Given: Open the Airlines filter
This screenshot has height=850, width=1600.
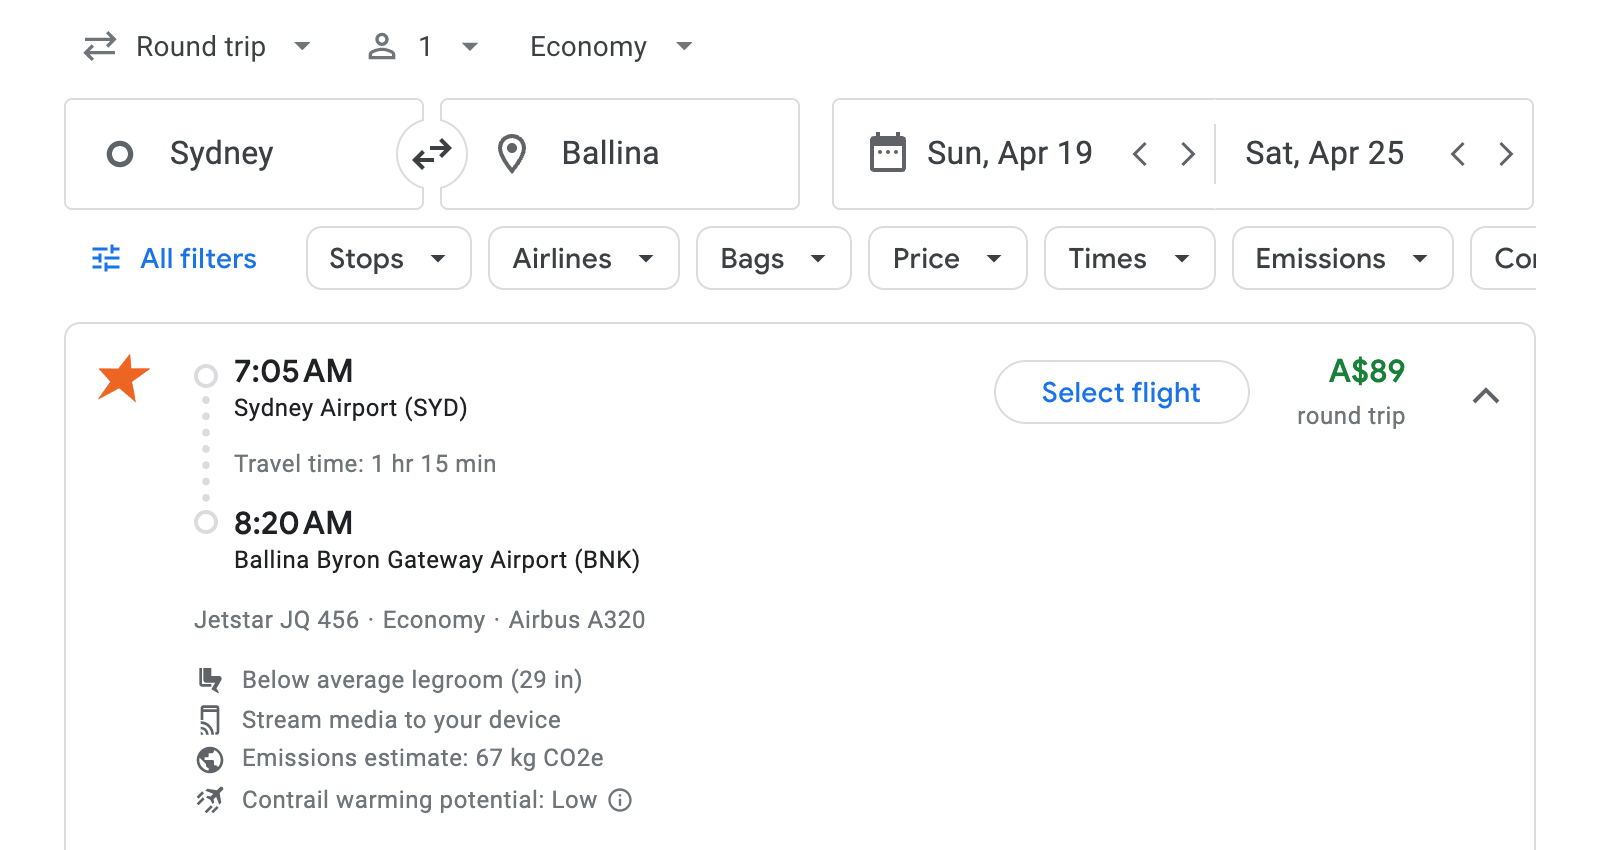Looking at the screenshot, I should [583, 258].
